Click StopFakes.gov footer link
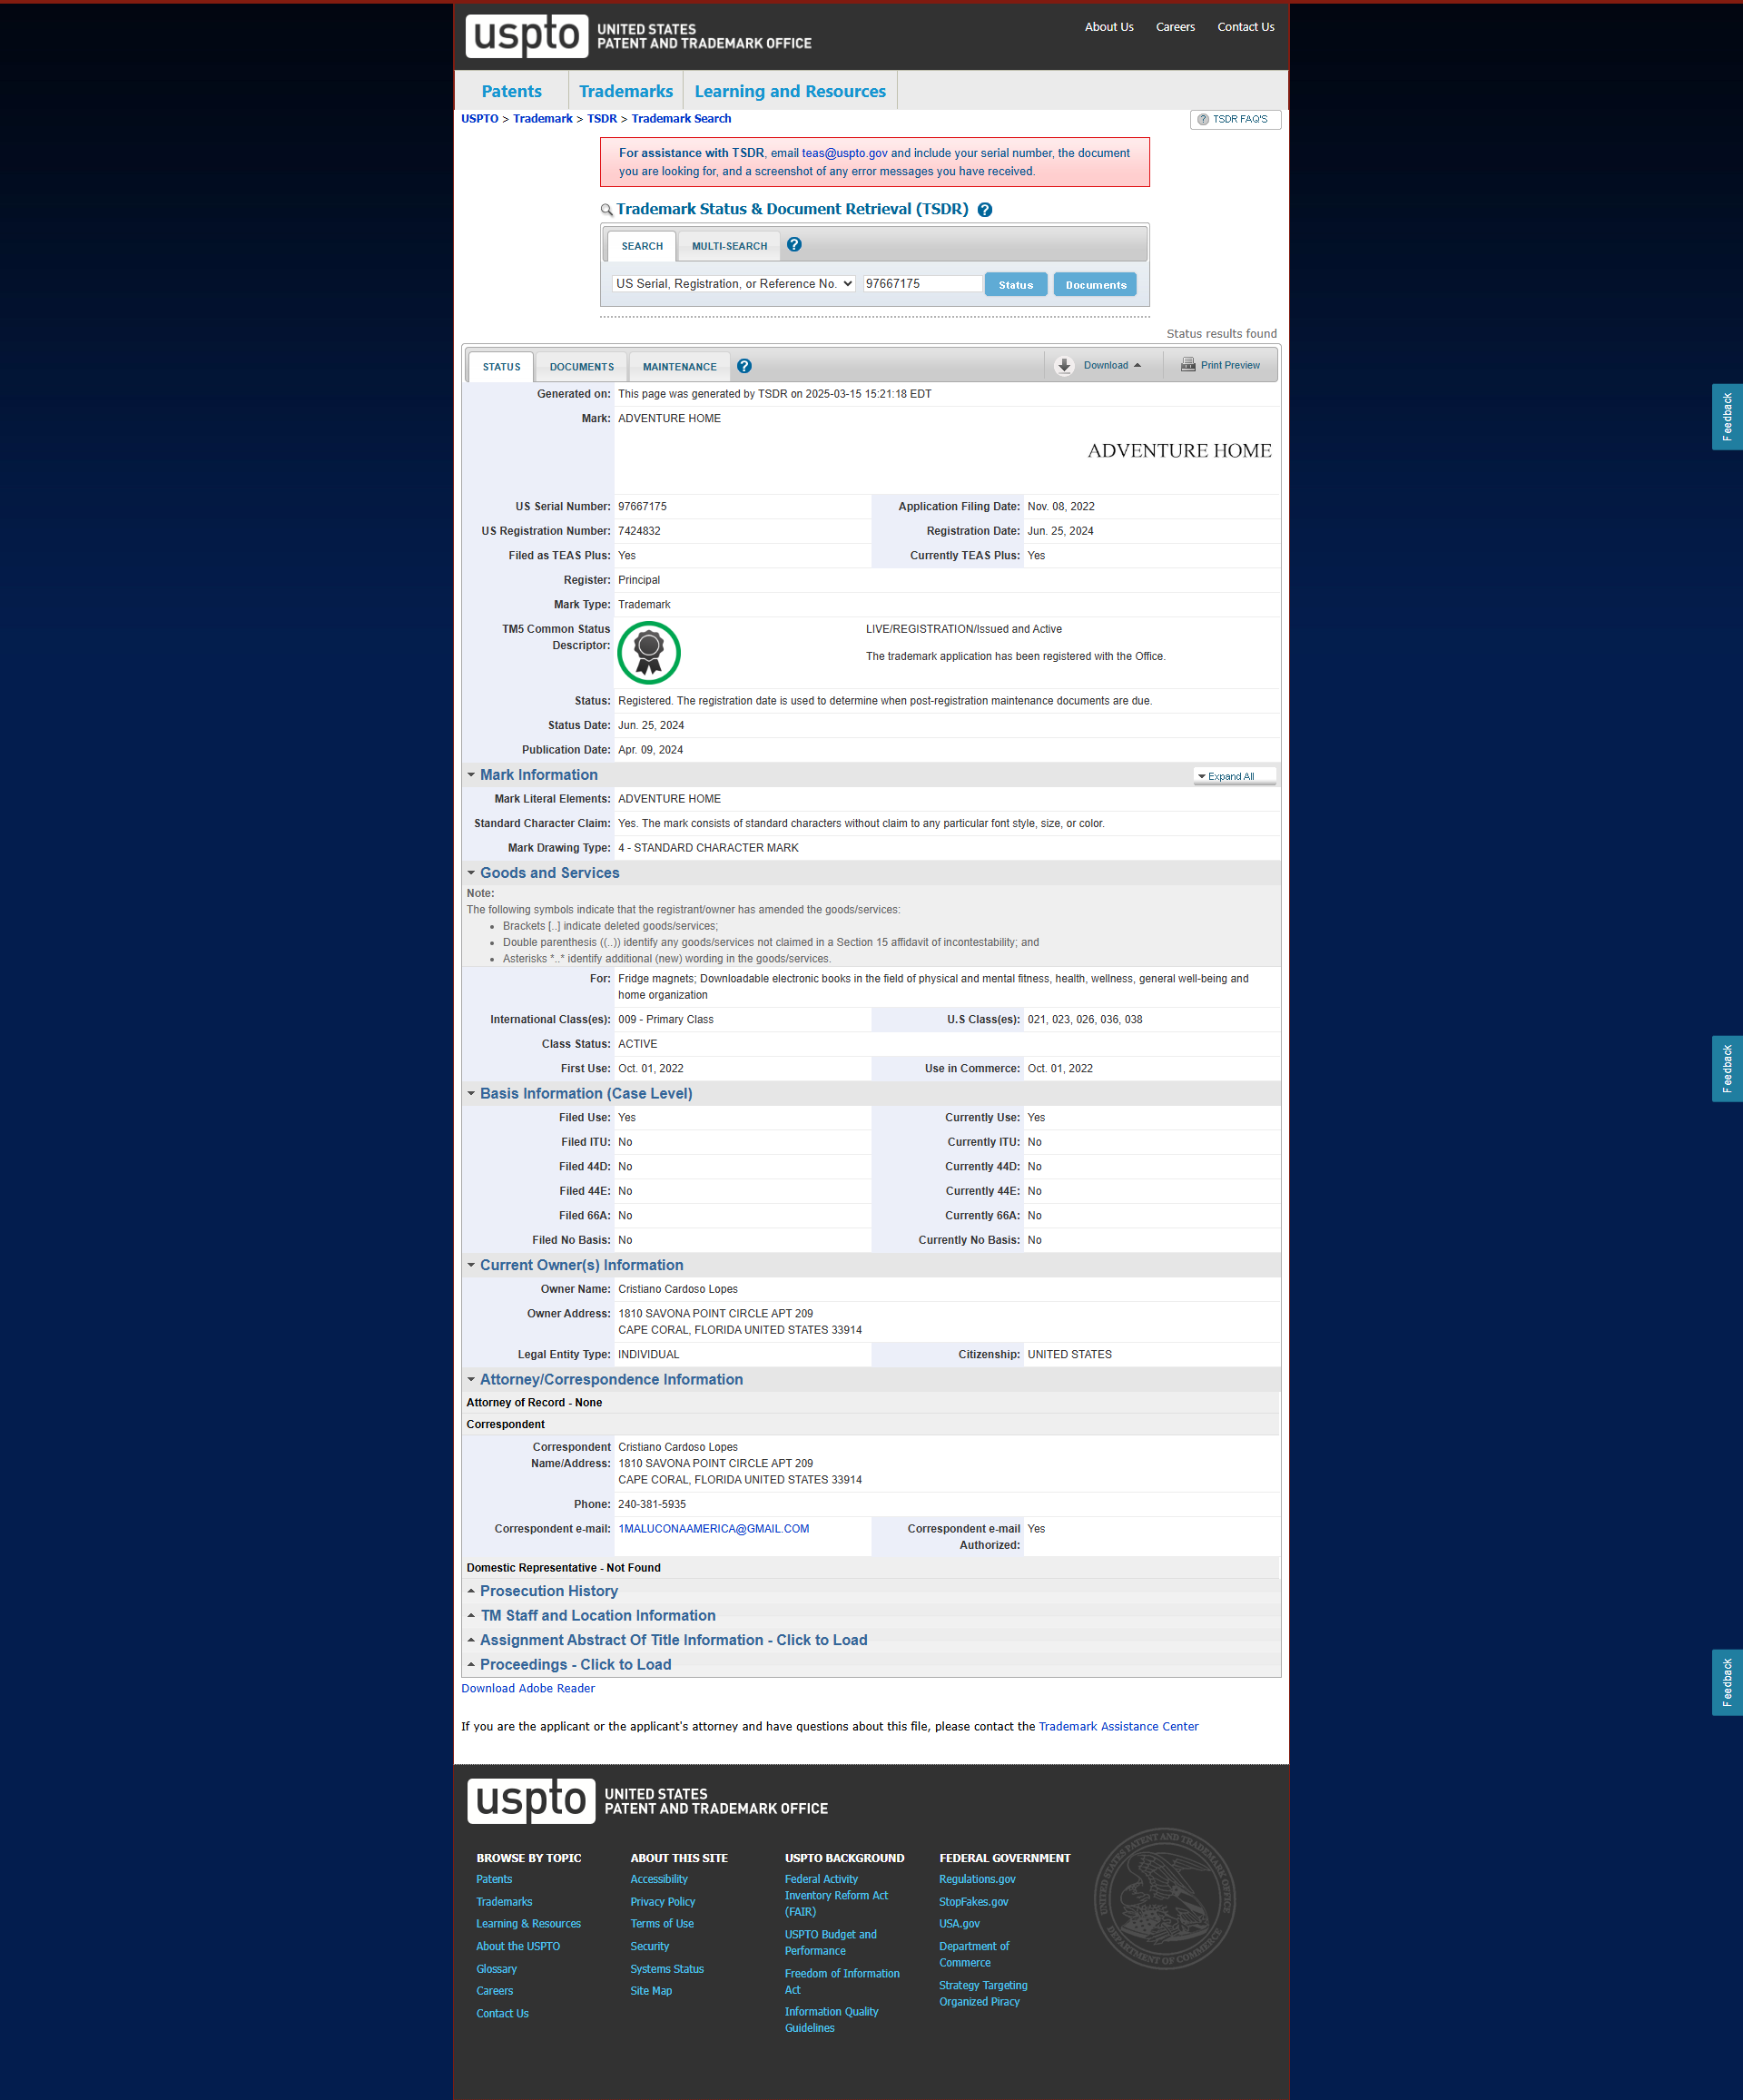 [973, 1903]
